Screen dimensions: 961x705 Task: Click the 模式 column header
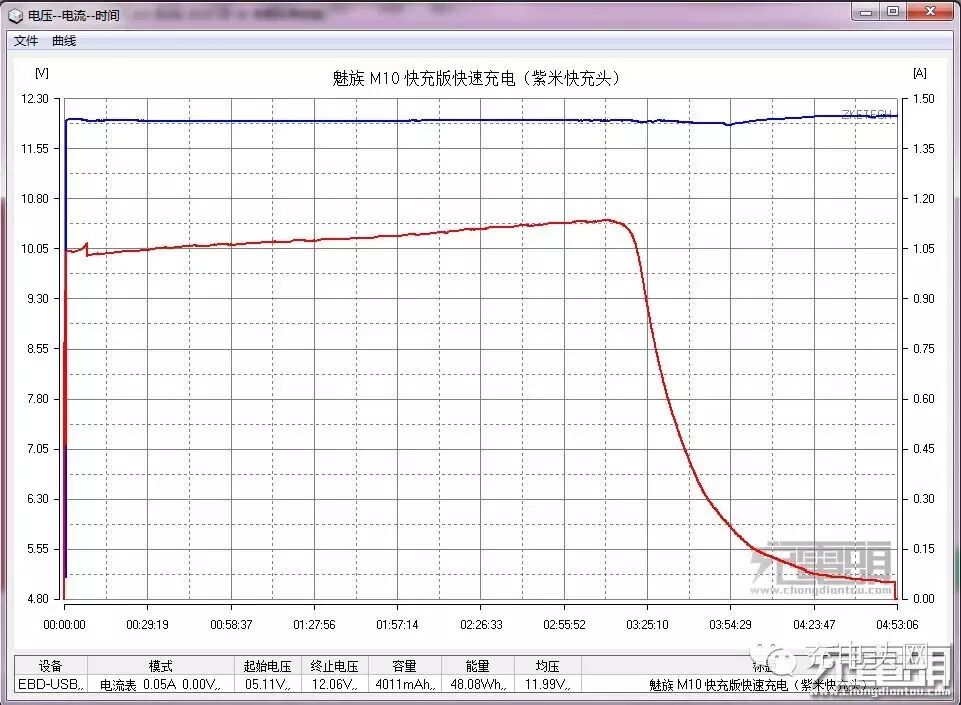pos(161,666)
